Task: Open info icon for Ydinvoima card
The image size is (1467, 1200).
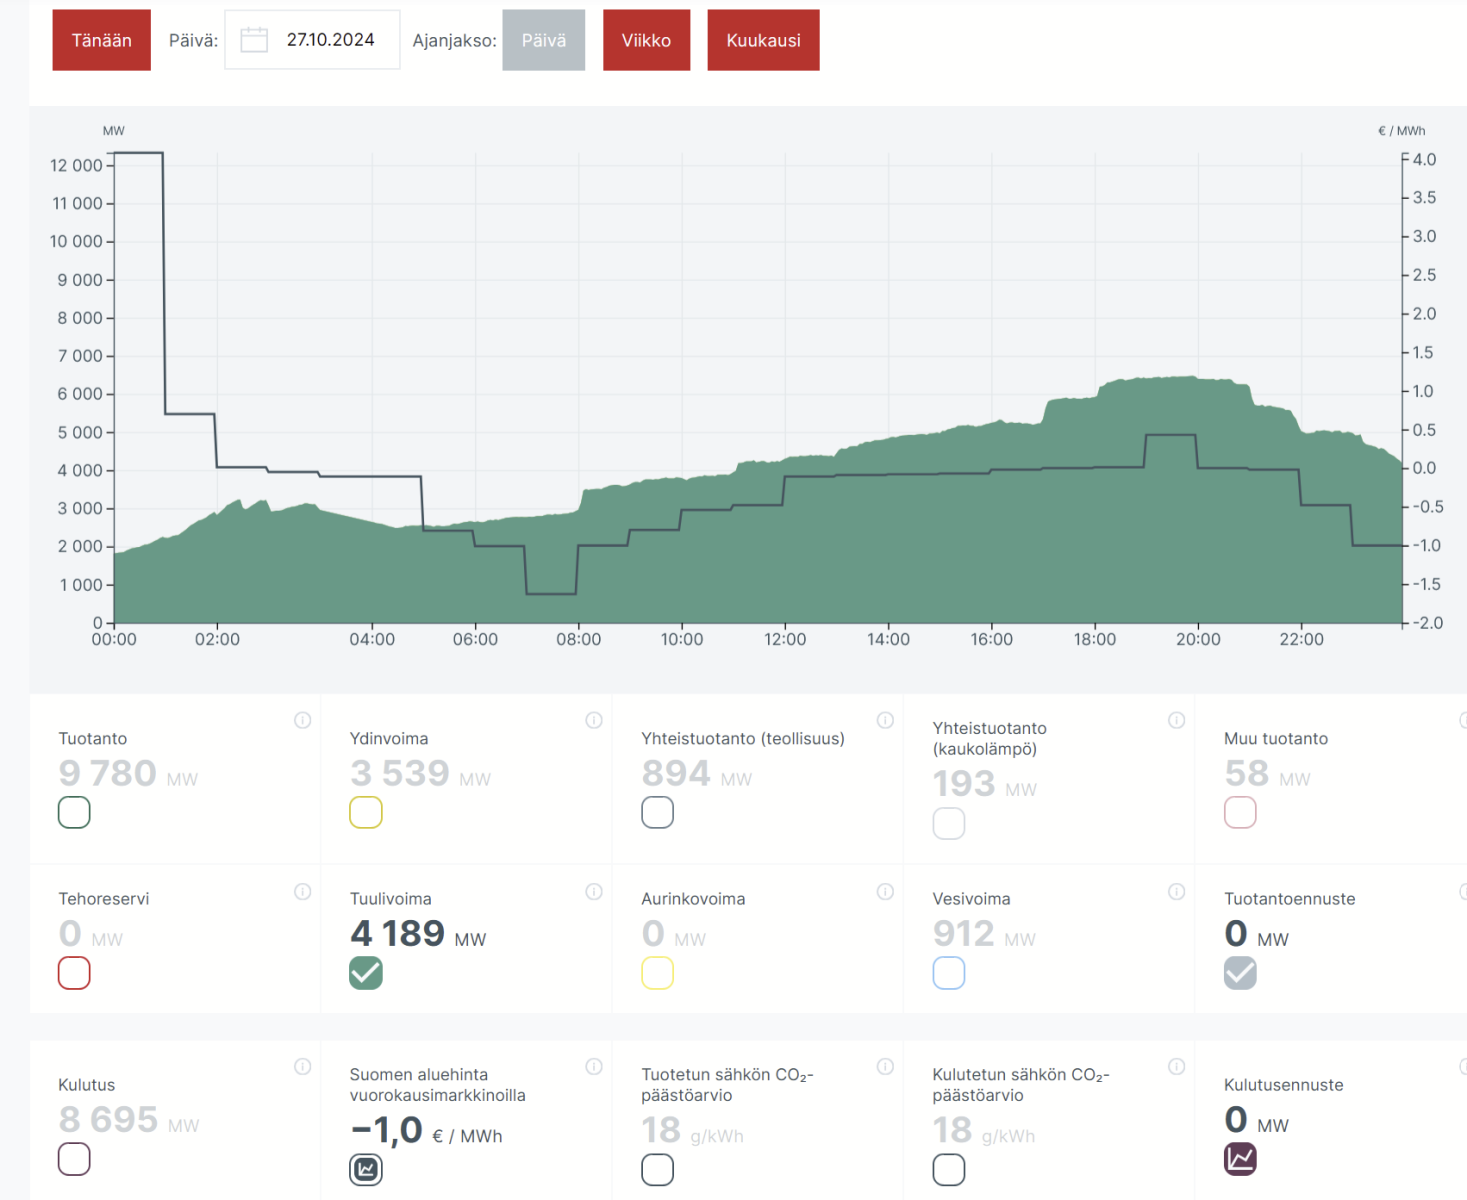Action: (x=593, y=720)
